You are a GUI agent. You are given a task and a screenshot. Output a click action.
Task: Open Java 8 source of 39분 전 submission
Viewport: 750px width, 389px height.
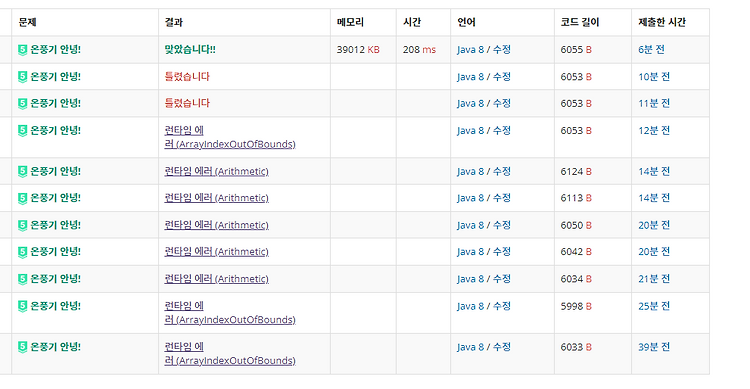tap(470, 347)
